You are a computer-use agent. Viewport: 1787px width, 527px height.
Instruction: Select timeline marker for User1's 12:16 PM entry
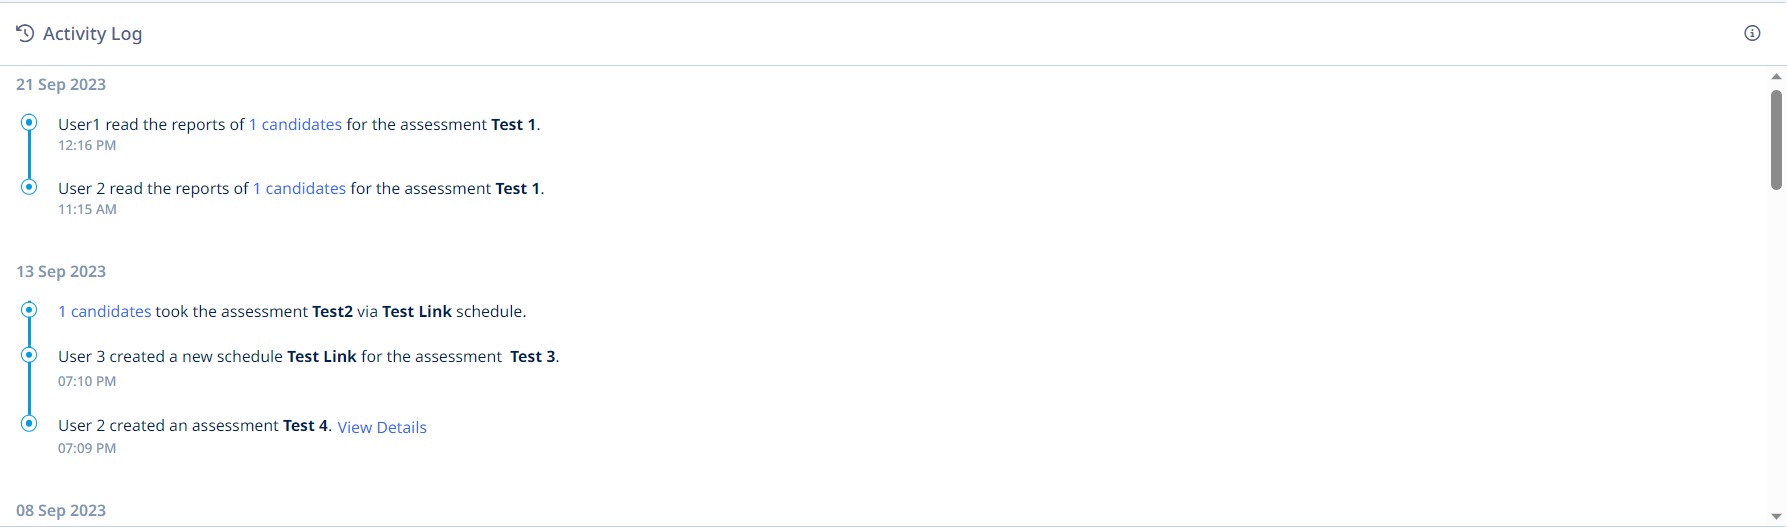[x=29, y=122]
